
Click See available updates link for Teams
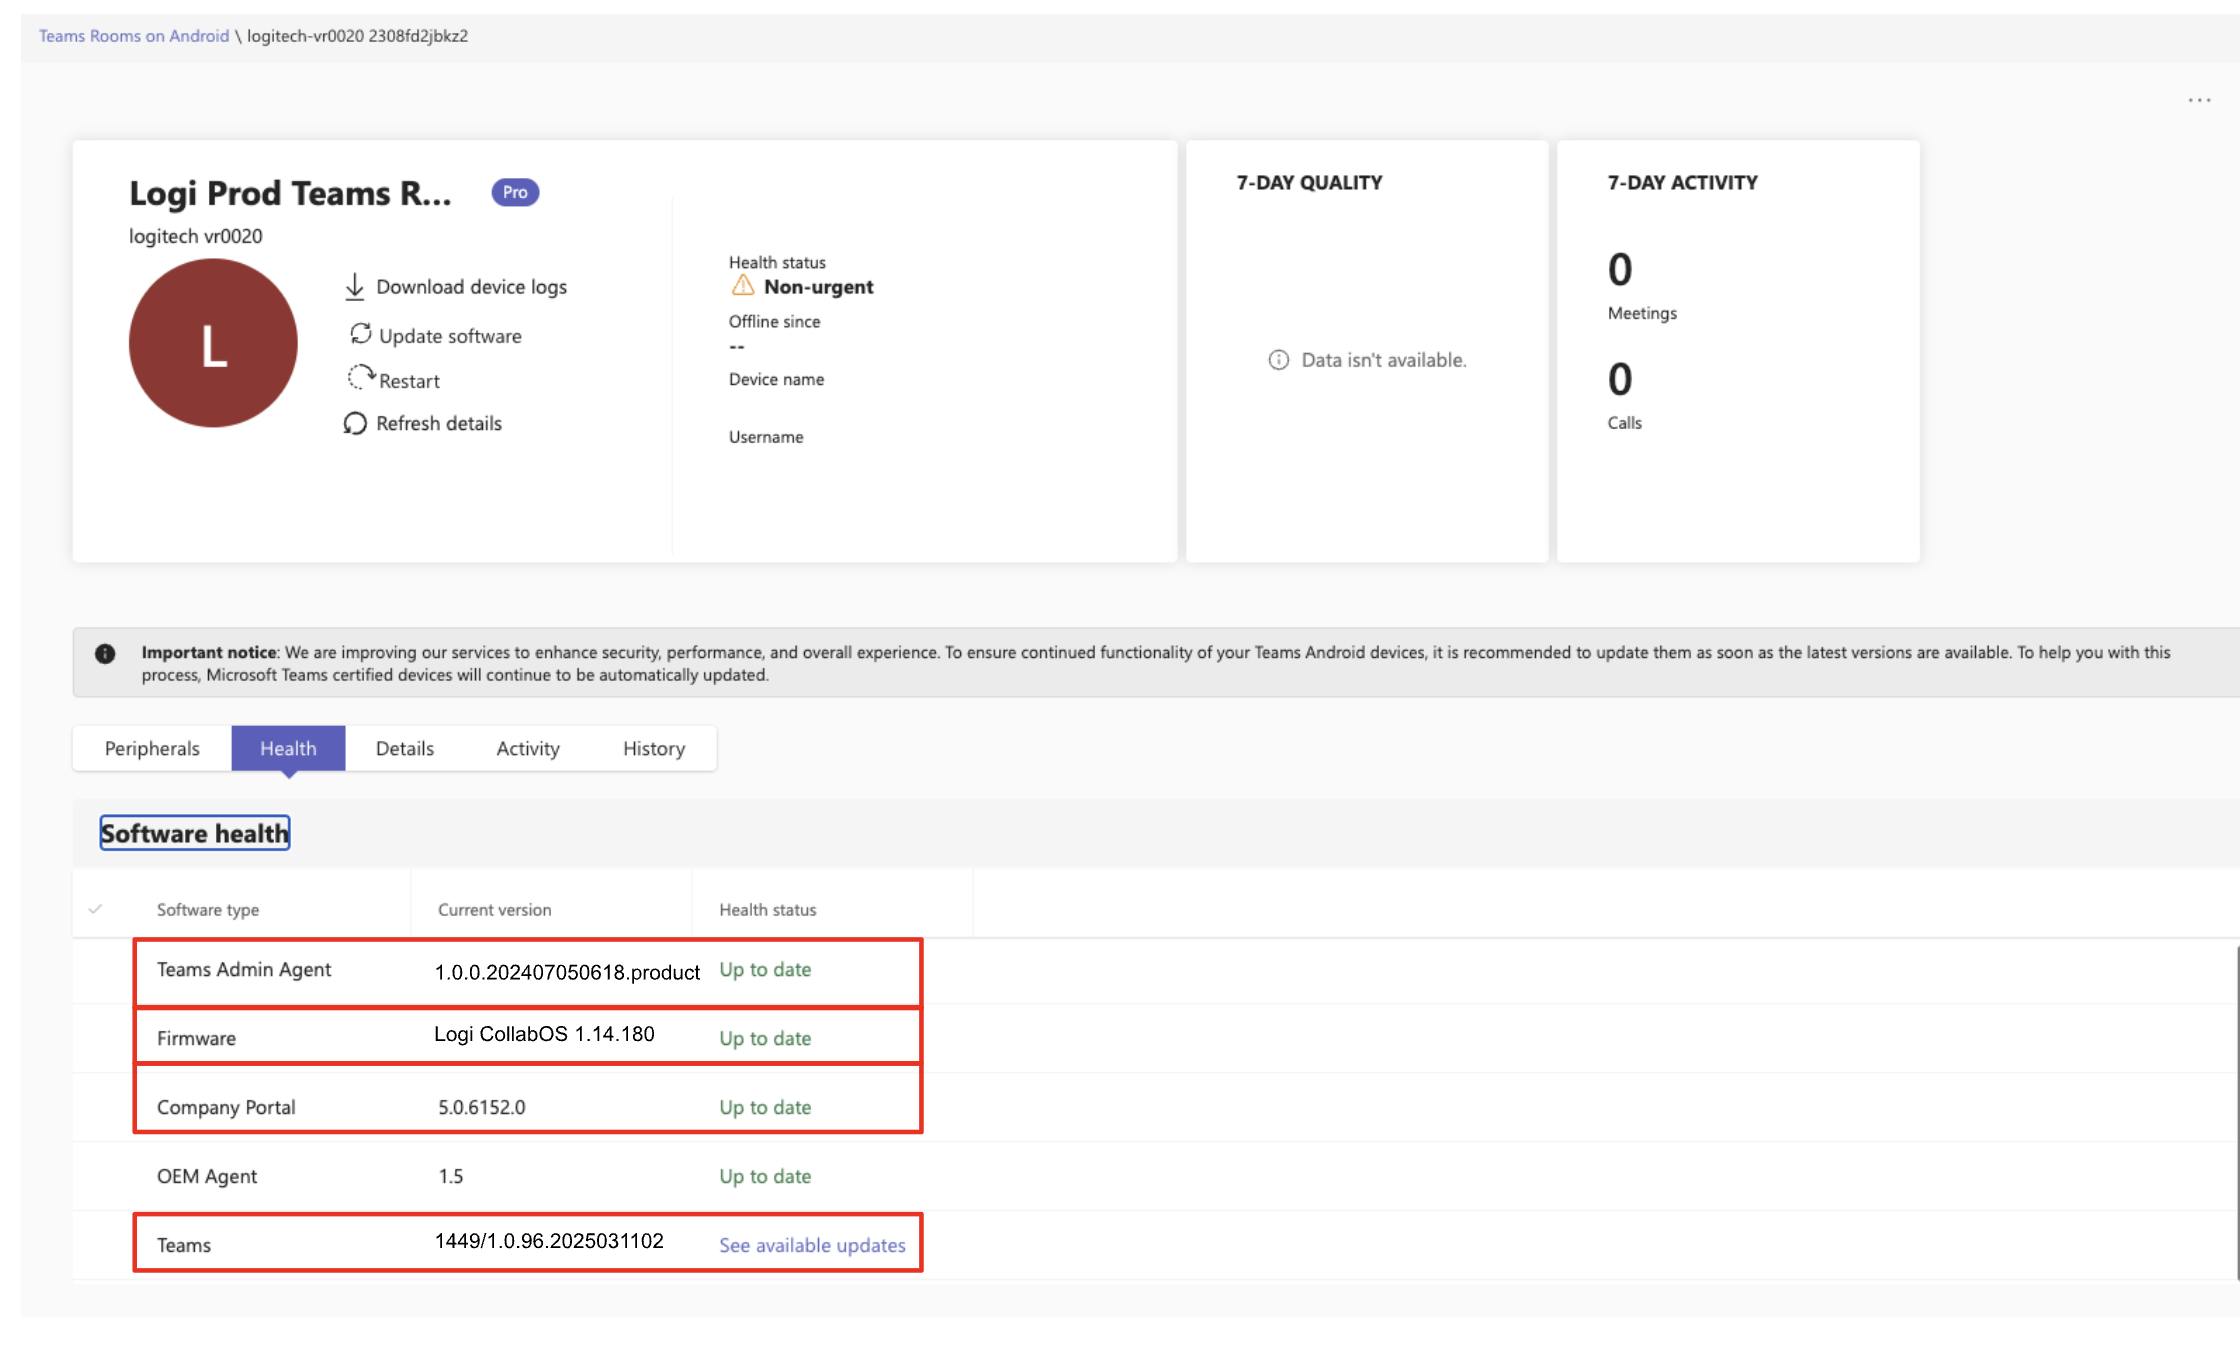coord(811,1245)
